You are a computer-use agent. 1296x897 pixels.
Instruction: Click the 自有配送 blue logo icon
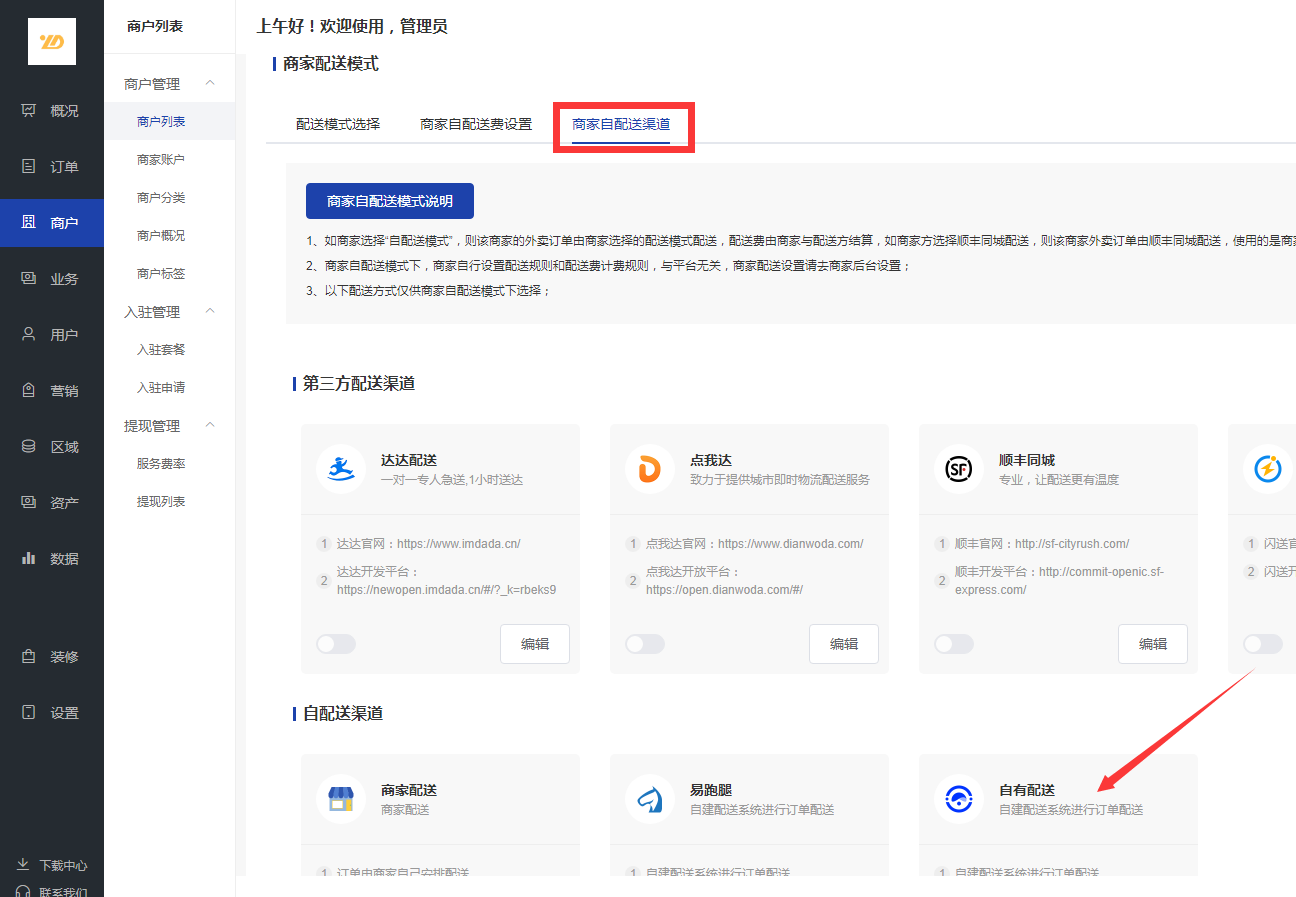pos(959,798)
